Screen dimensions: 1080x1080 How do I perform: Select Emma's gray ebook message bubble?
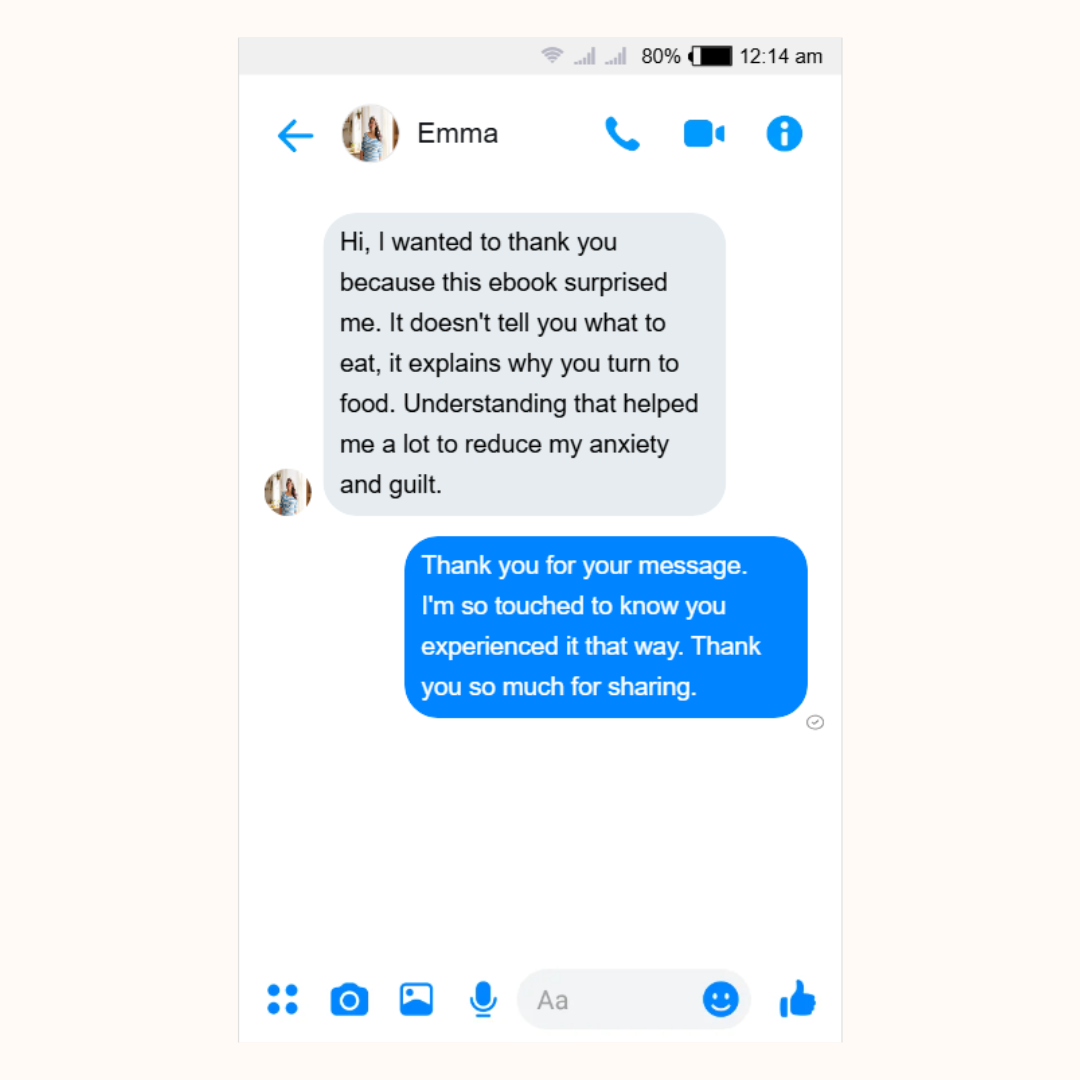pyautogui.click(x=524, y=364)
